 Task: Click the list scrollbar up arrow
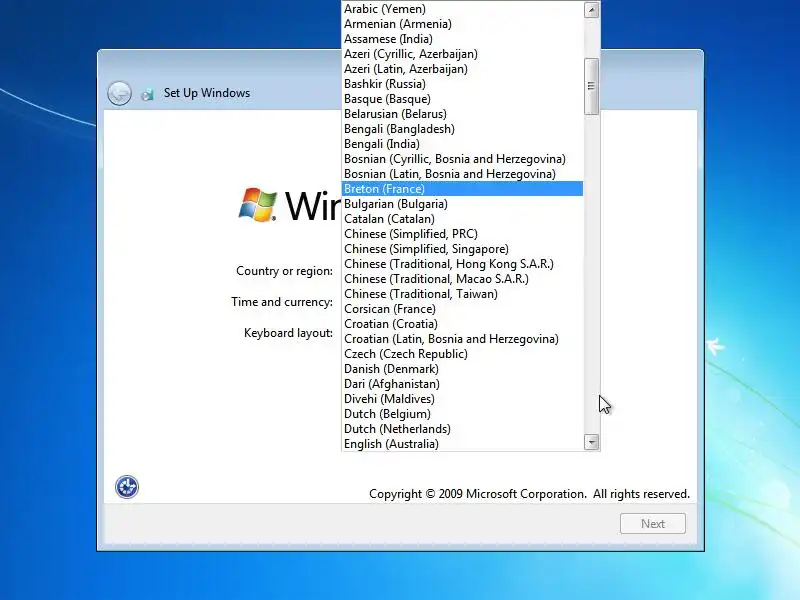click(x=591, y=10)
